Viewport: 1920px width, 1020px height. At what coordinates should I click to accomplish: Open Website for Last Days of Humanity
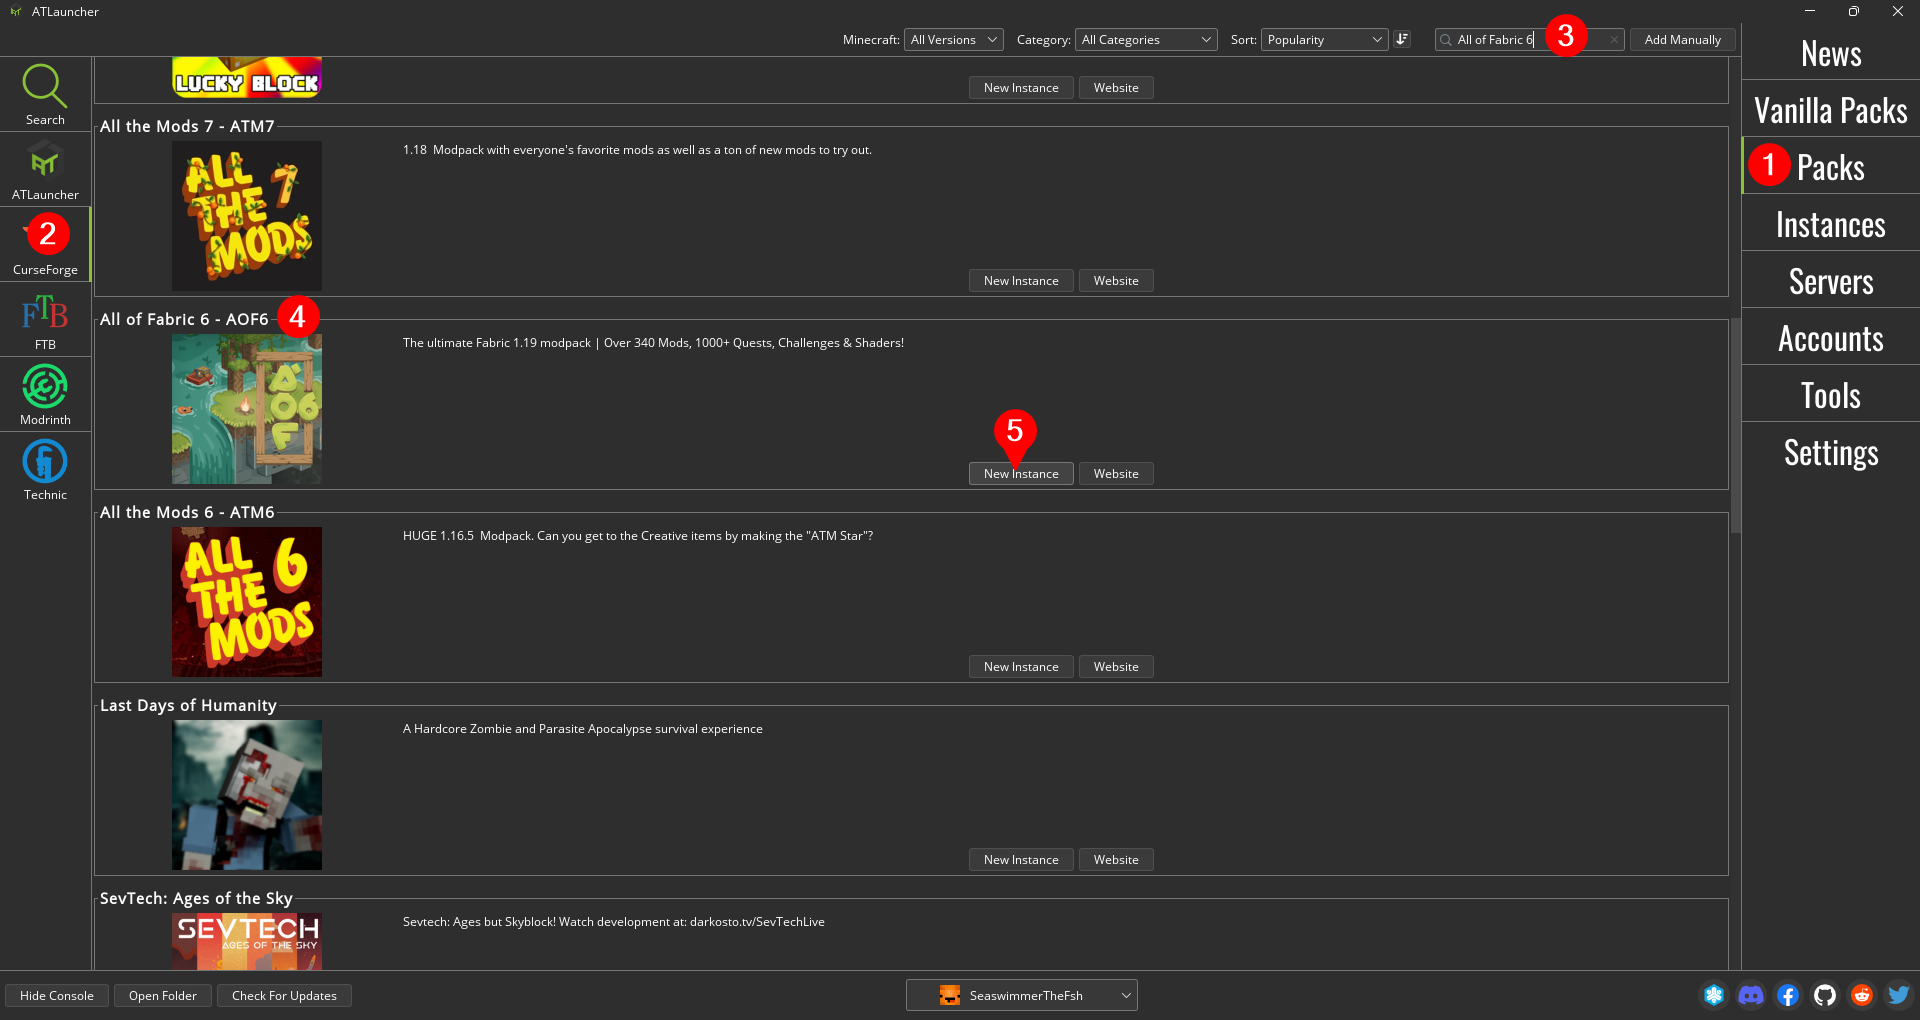tap(1116, 860)
